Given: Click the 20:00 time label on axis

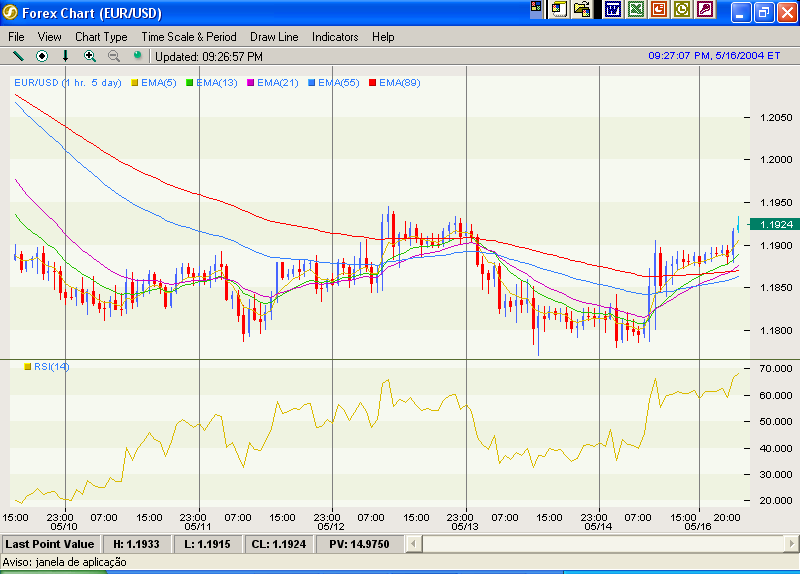Looking at the screenshot, I should click(727, 517).
